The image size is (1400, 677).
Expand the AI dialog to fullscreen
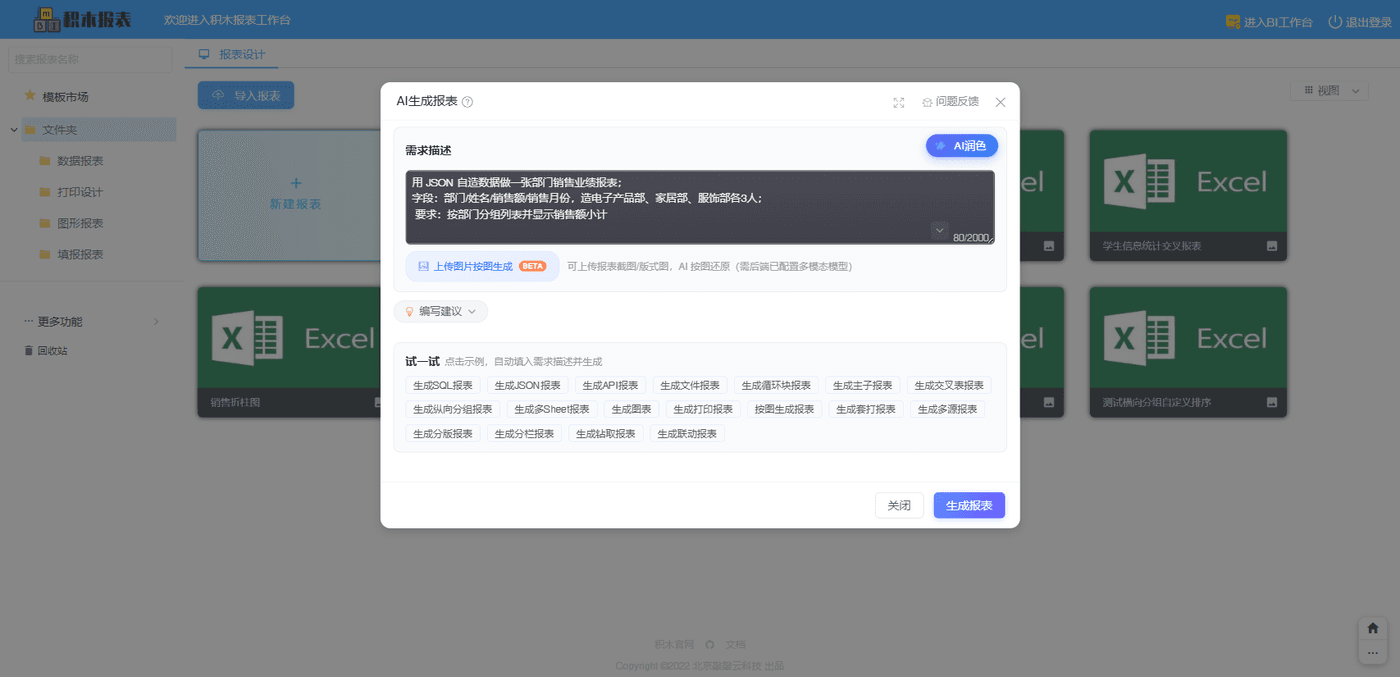click(x=898, y=102)
